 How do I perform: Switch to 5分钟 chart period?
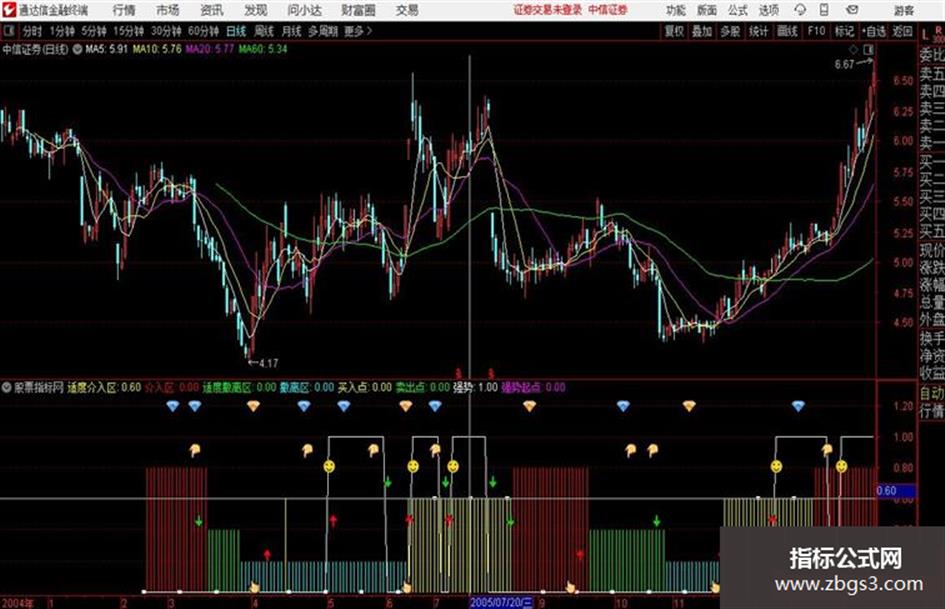[94, 31]
